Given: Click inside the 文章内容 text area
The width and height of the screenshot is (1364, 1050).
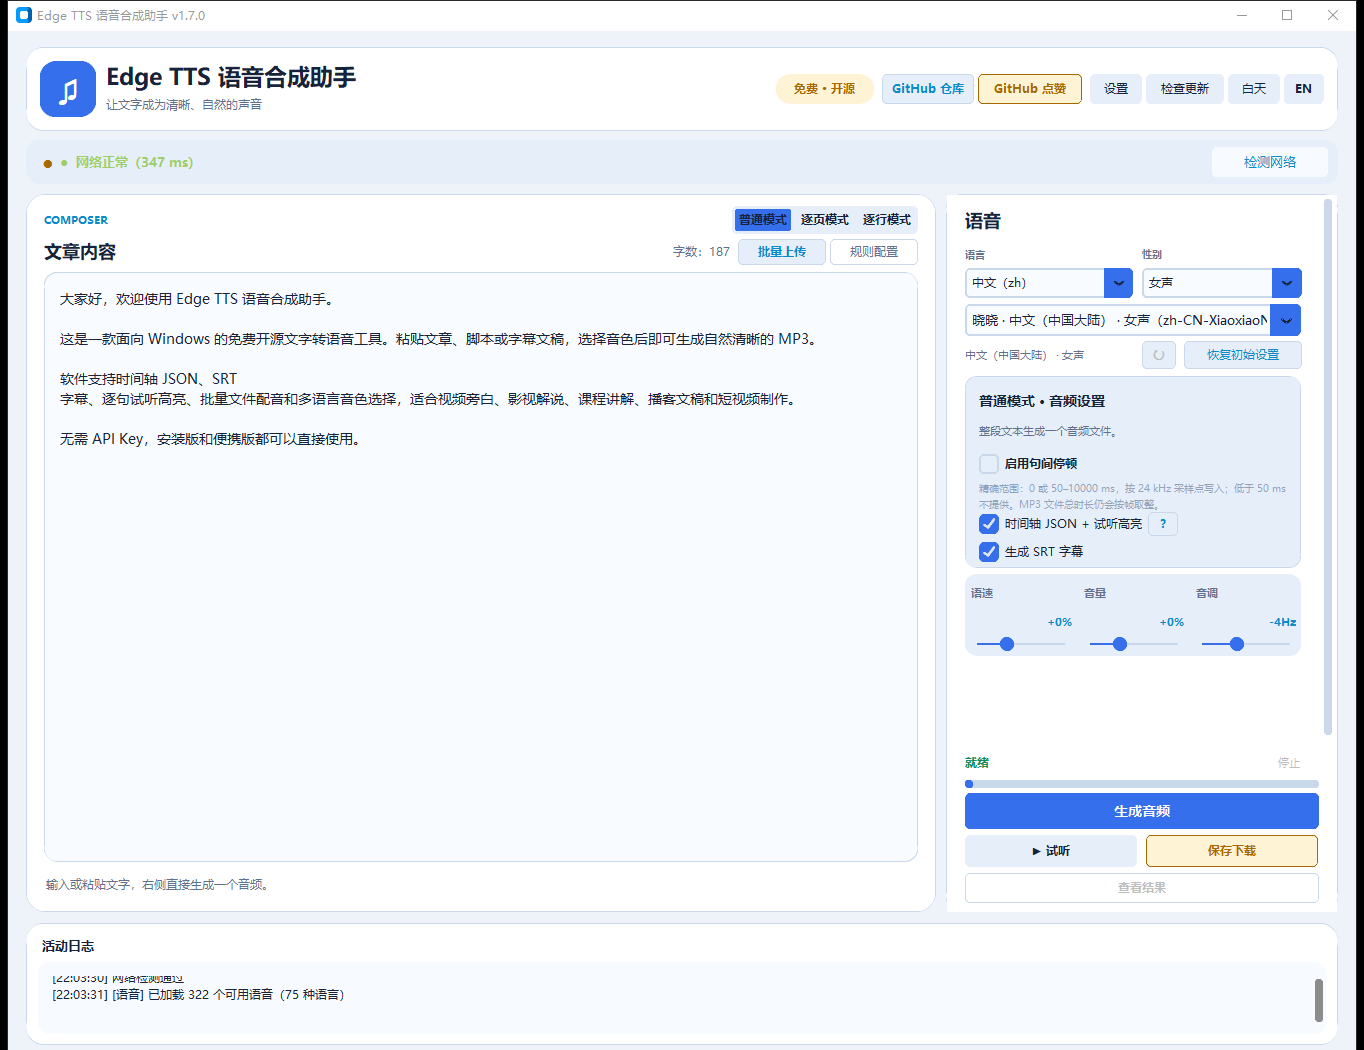Looking at the screenshot, I should (x=481, y=567).
